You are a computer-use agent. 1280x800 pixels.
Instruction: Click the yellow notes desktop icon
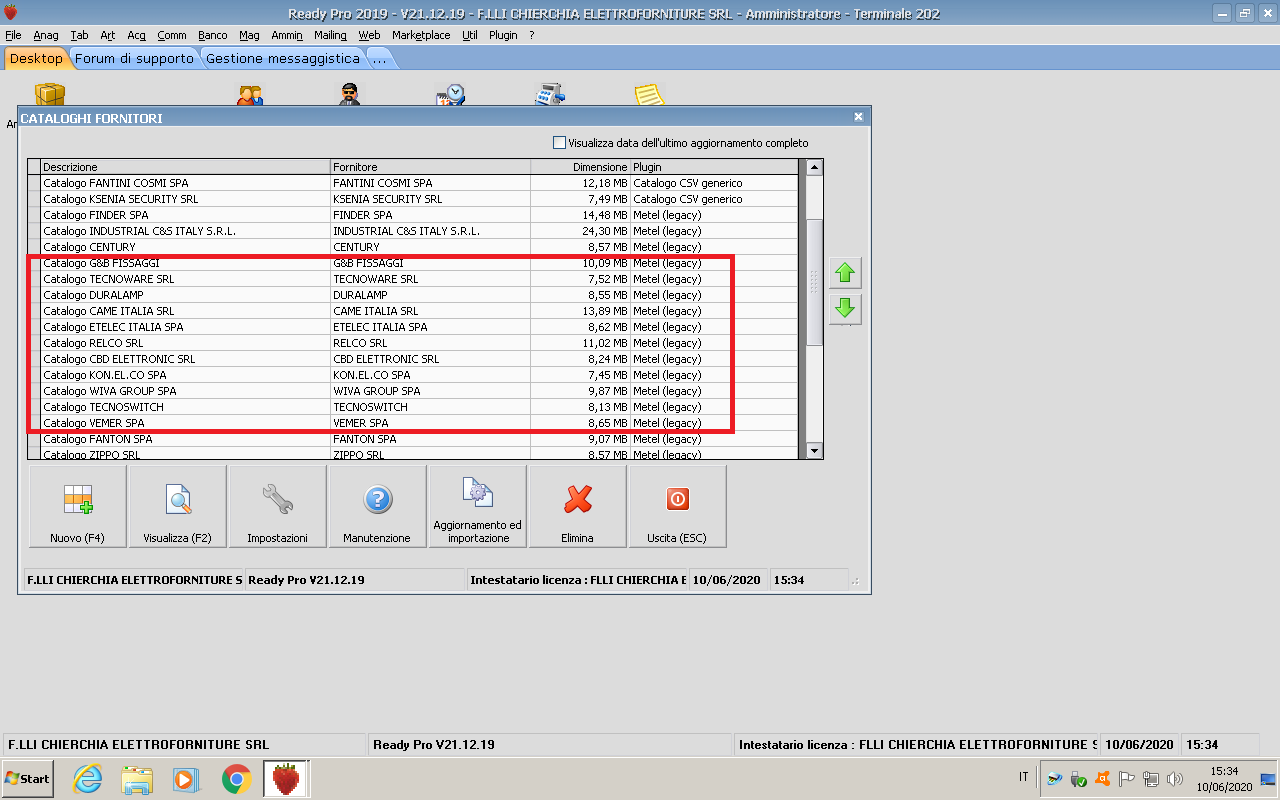[x=650, y=95]
